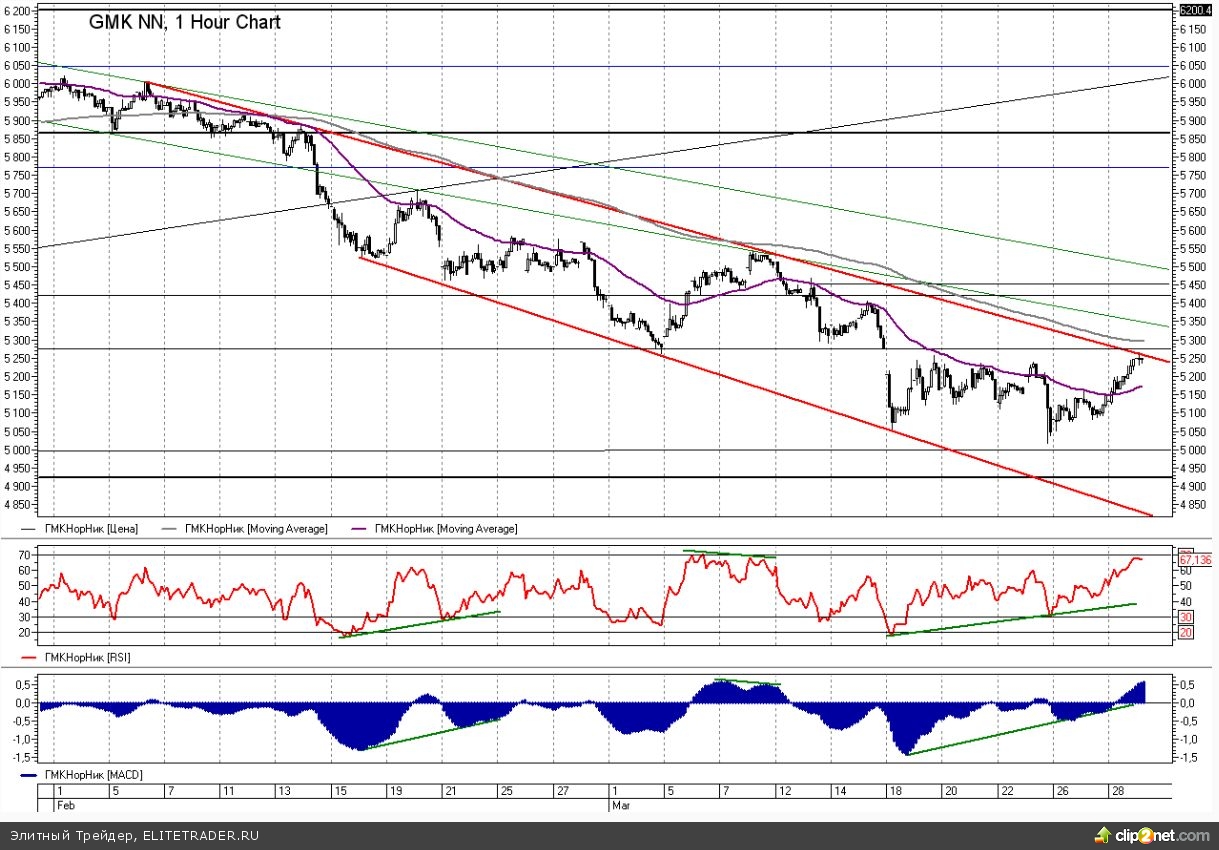Select the ГМКНорНик [RSI] legend label

click(88, 657)
